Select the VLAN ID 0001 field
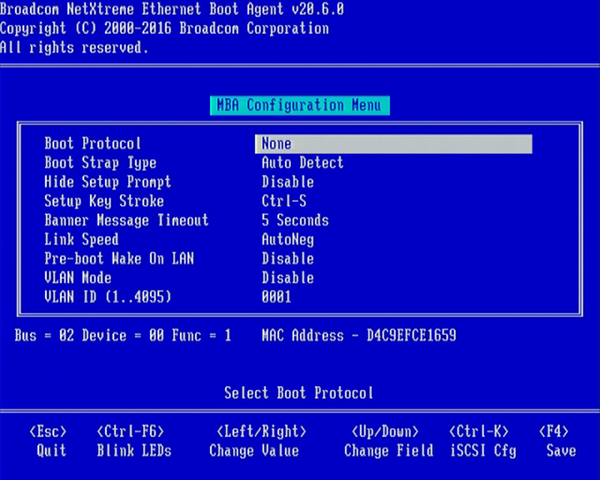 click(x=276, y=297)
